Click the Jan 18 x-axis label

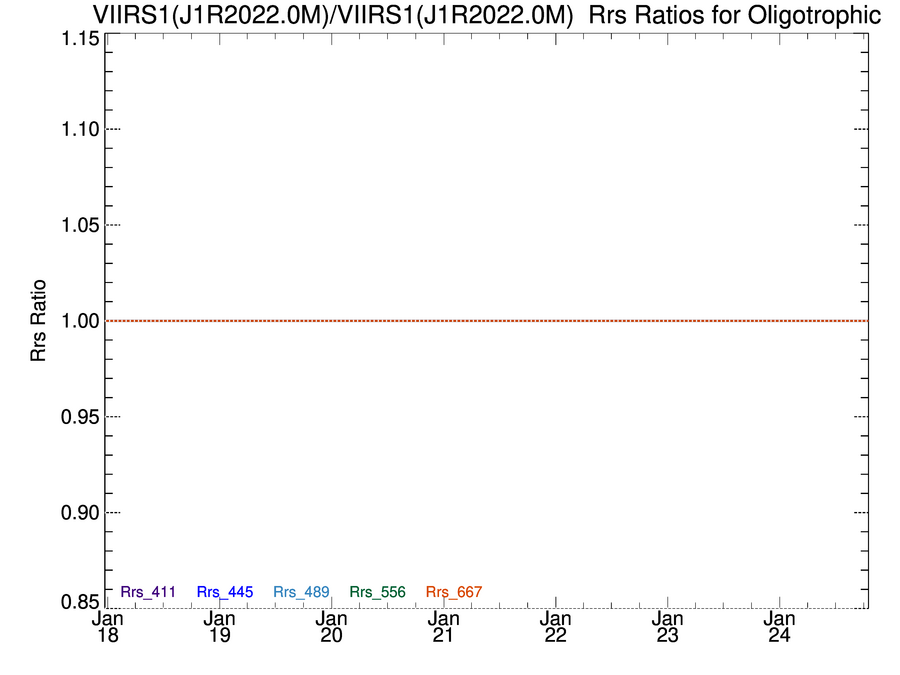107,627
